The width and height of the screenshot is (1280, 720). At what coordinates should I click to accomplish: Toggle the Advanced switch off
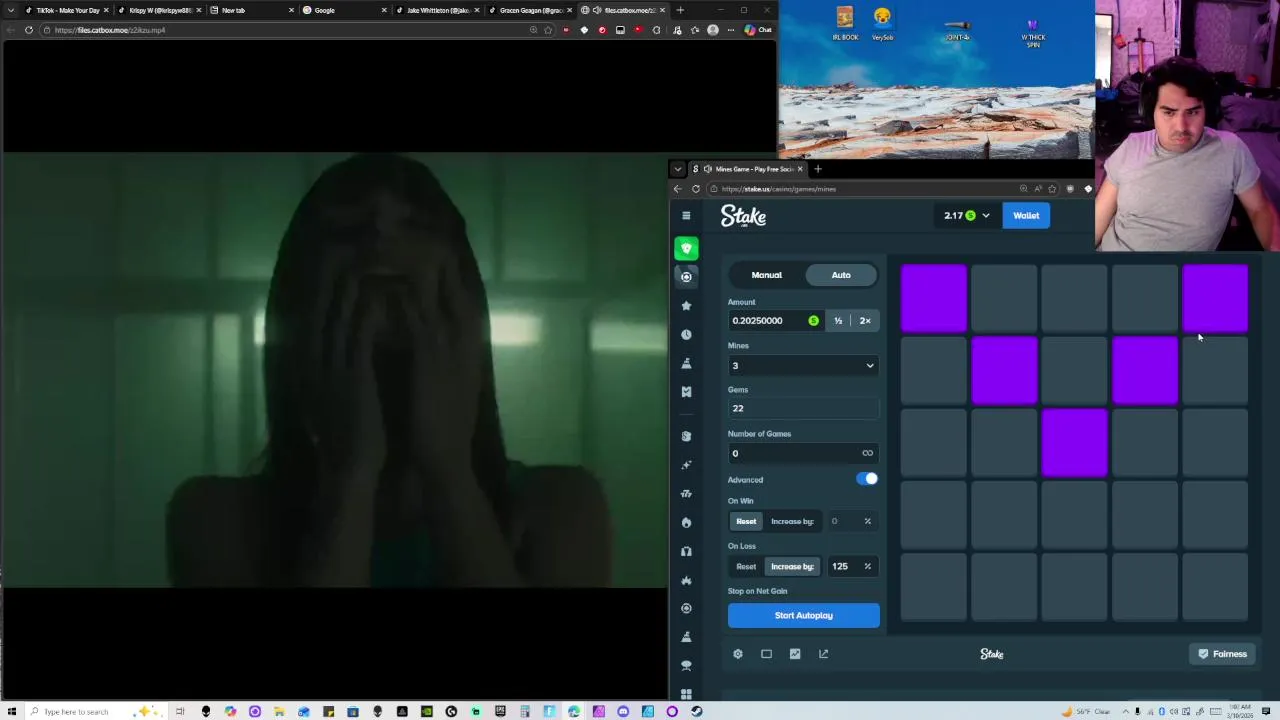tap(867, 479)
